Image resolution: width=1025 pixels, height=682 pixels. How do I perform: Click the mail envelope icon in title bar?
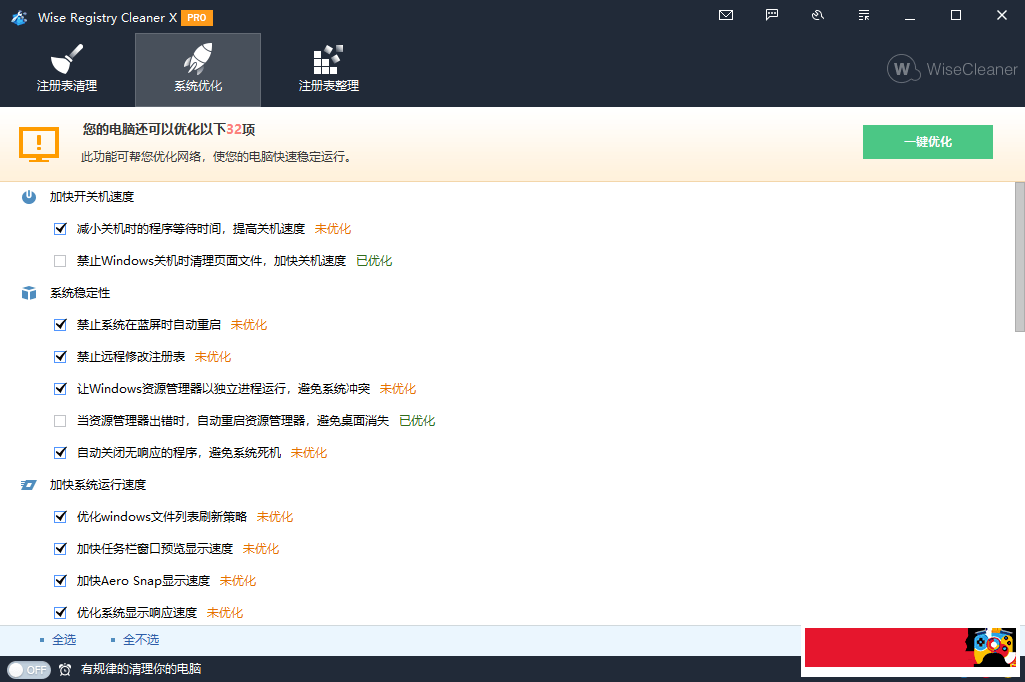click(726, 15)
